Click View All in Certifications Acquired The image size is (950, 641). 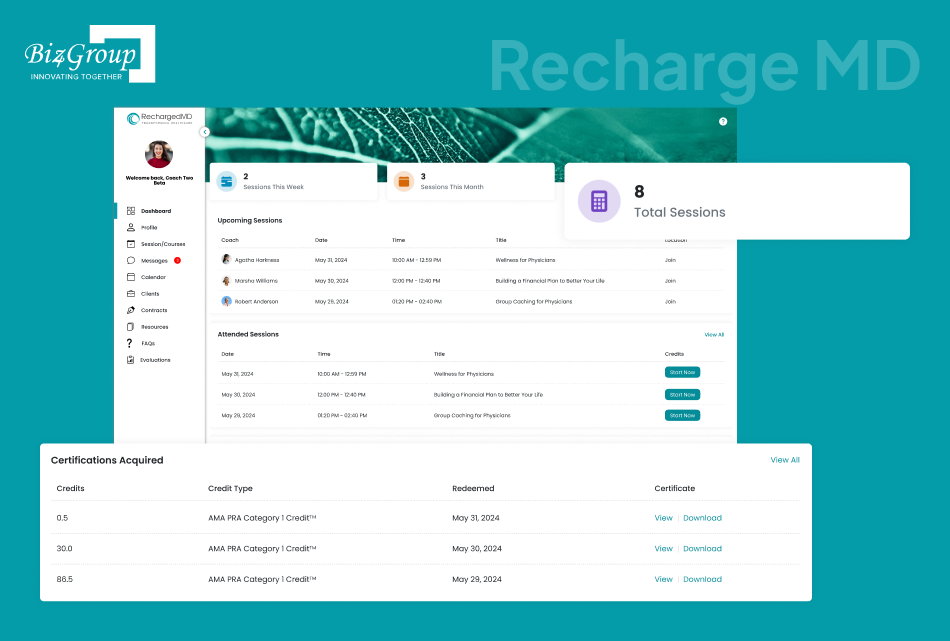pyautogui.click(x=785, y=460)
